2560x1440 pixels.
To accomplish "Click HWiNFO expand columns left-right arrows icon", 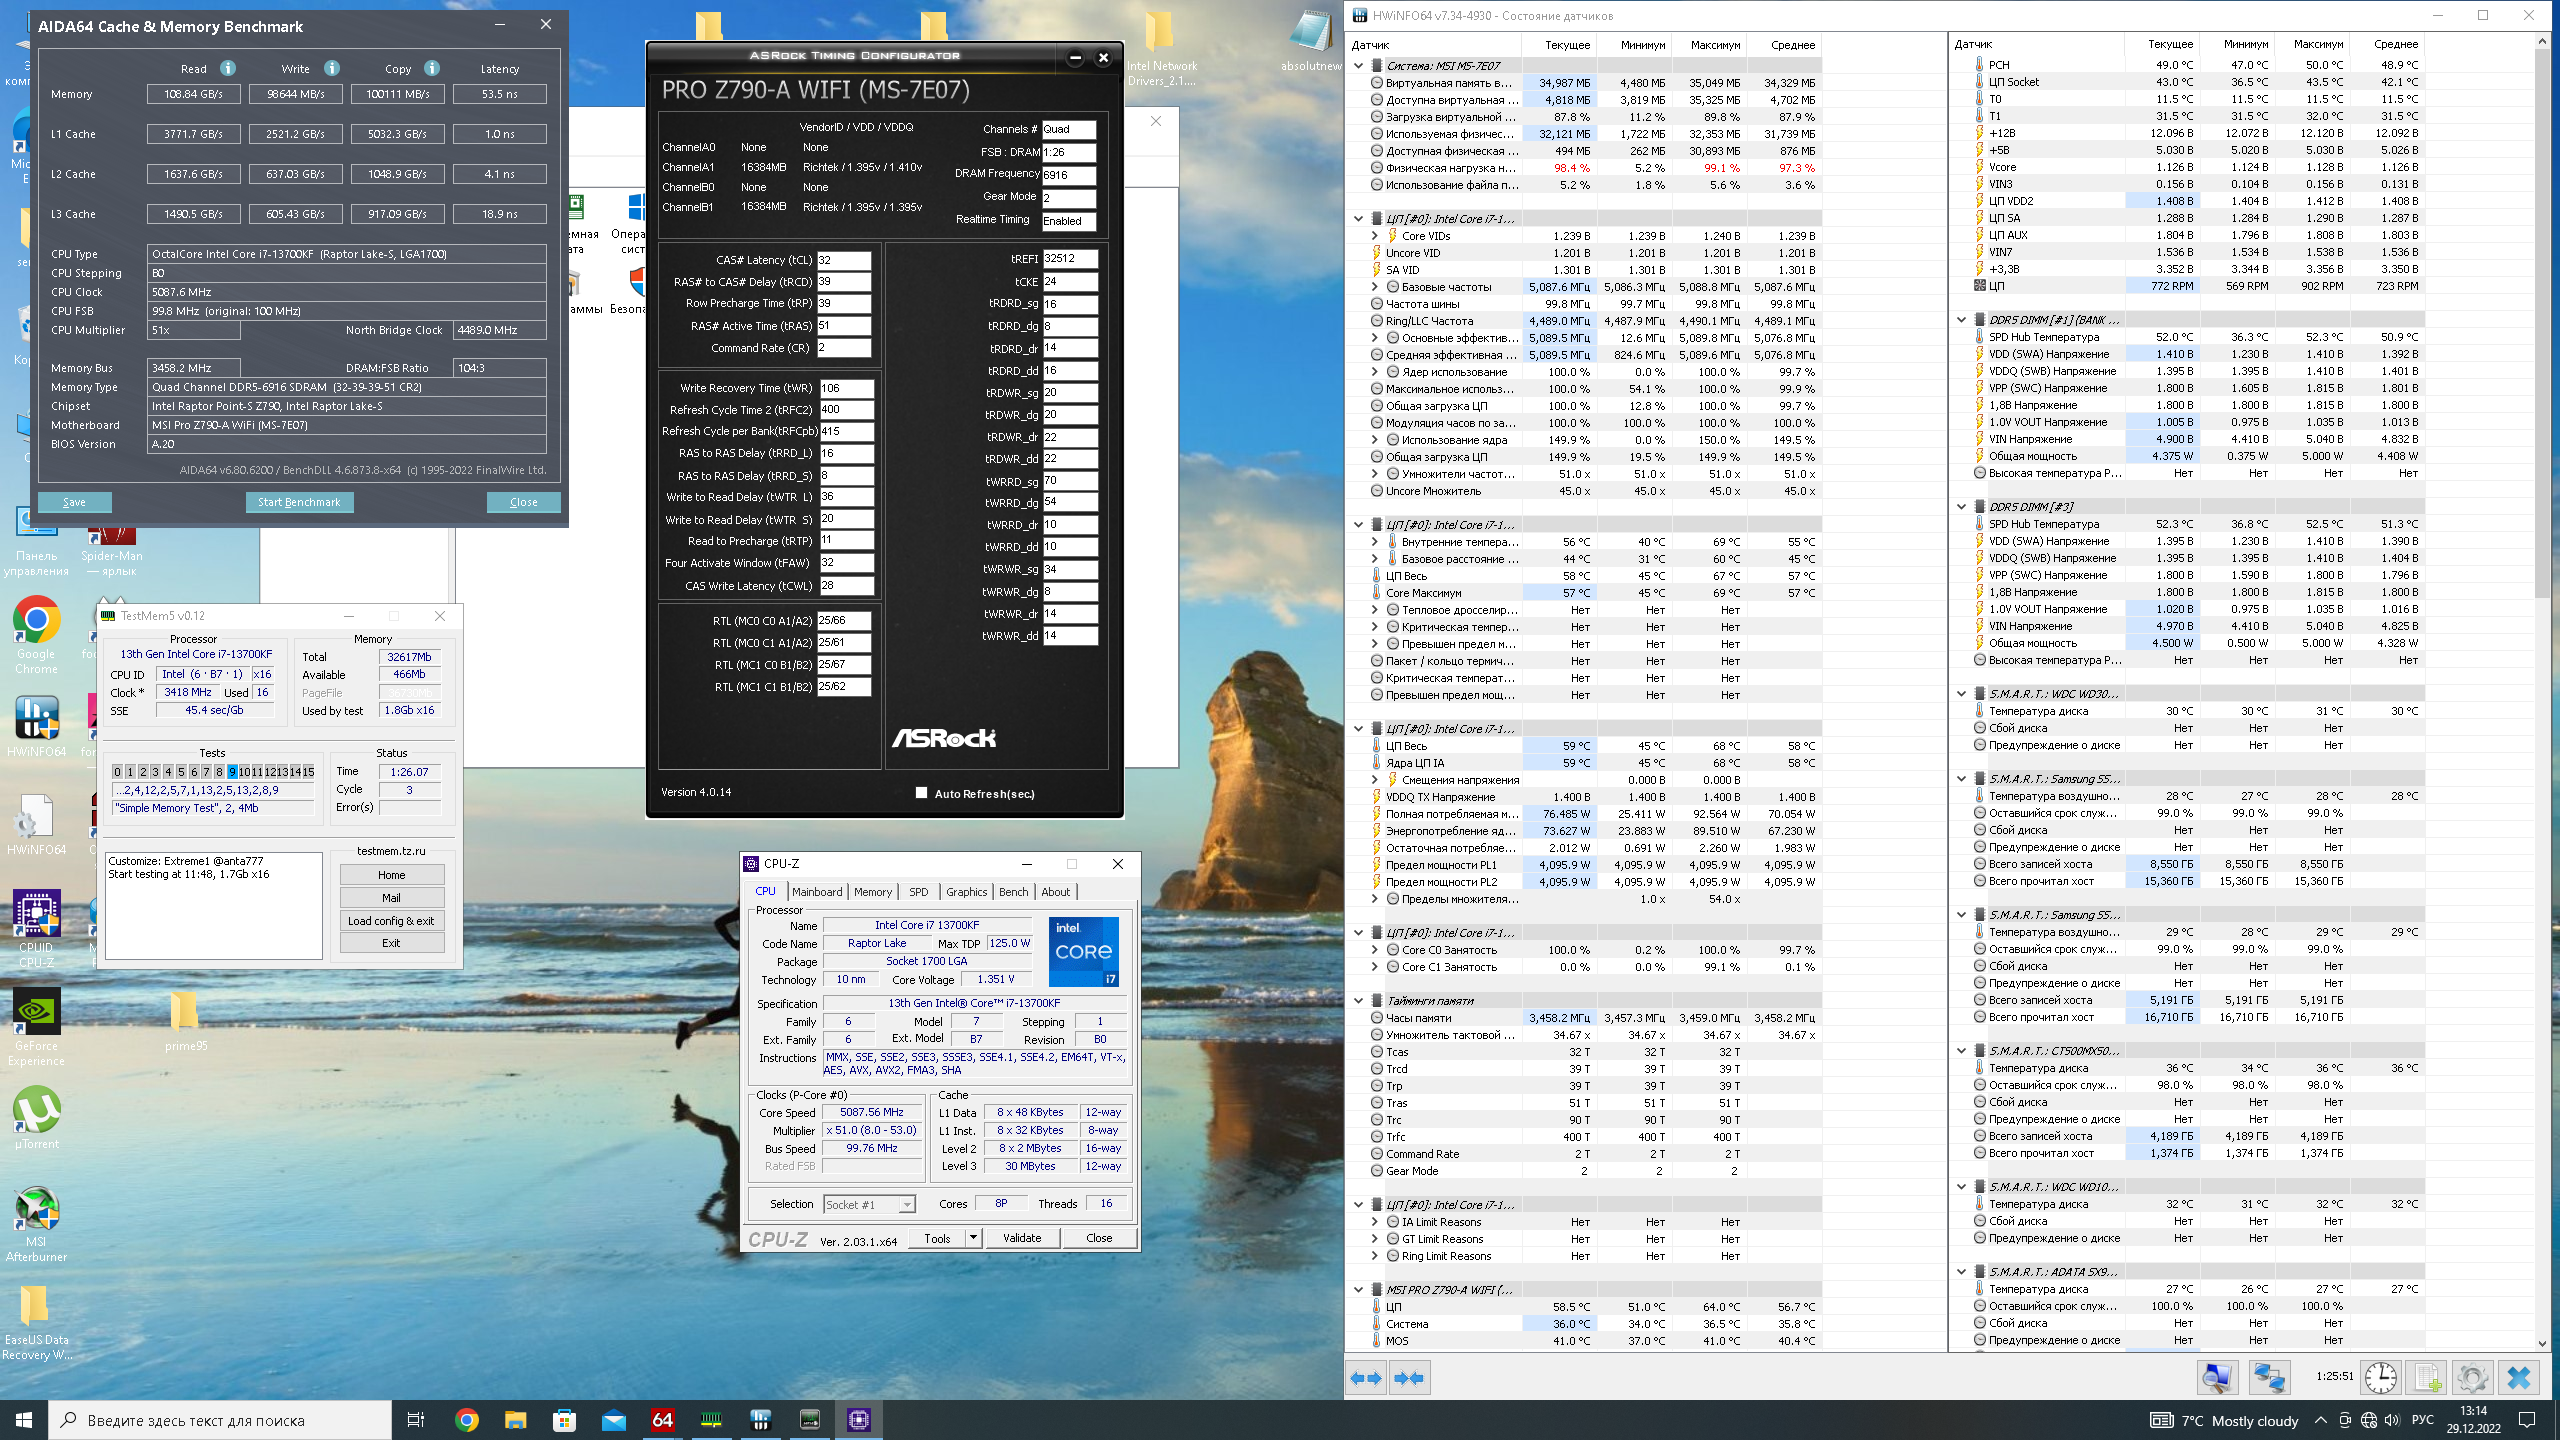I will (1366, 1378).
